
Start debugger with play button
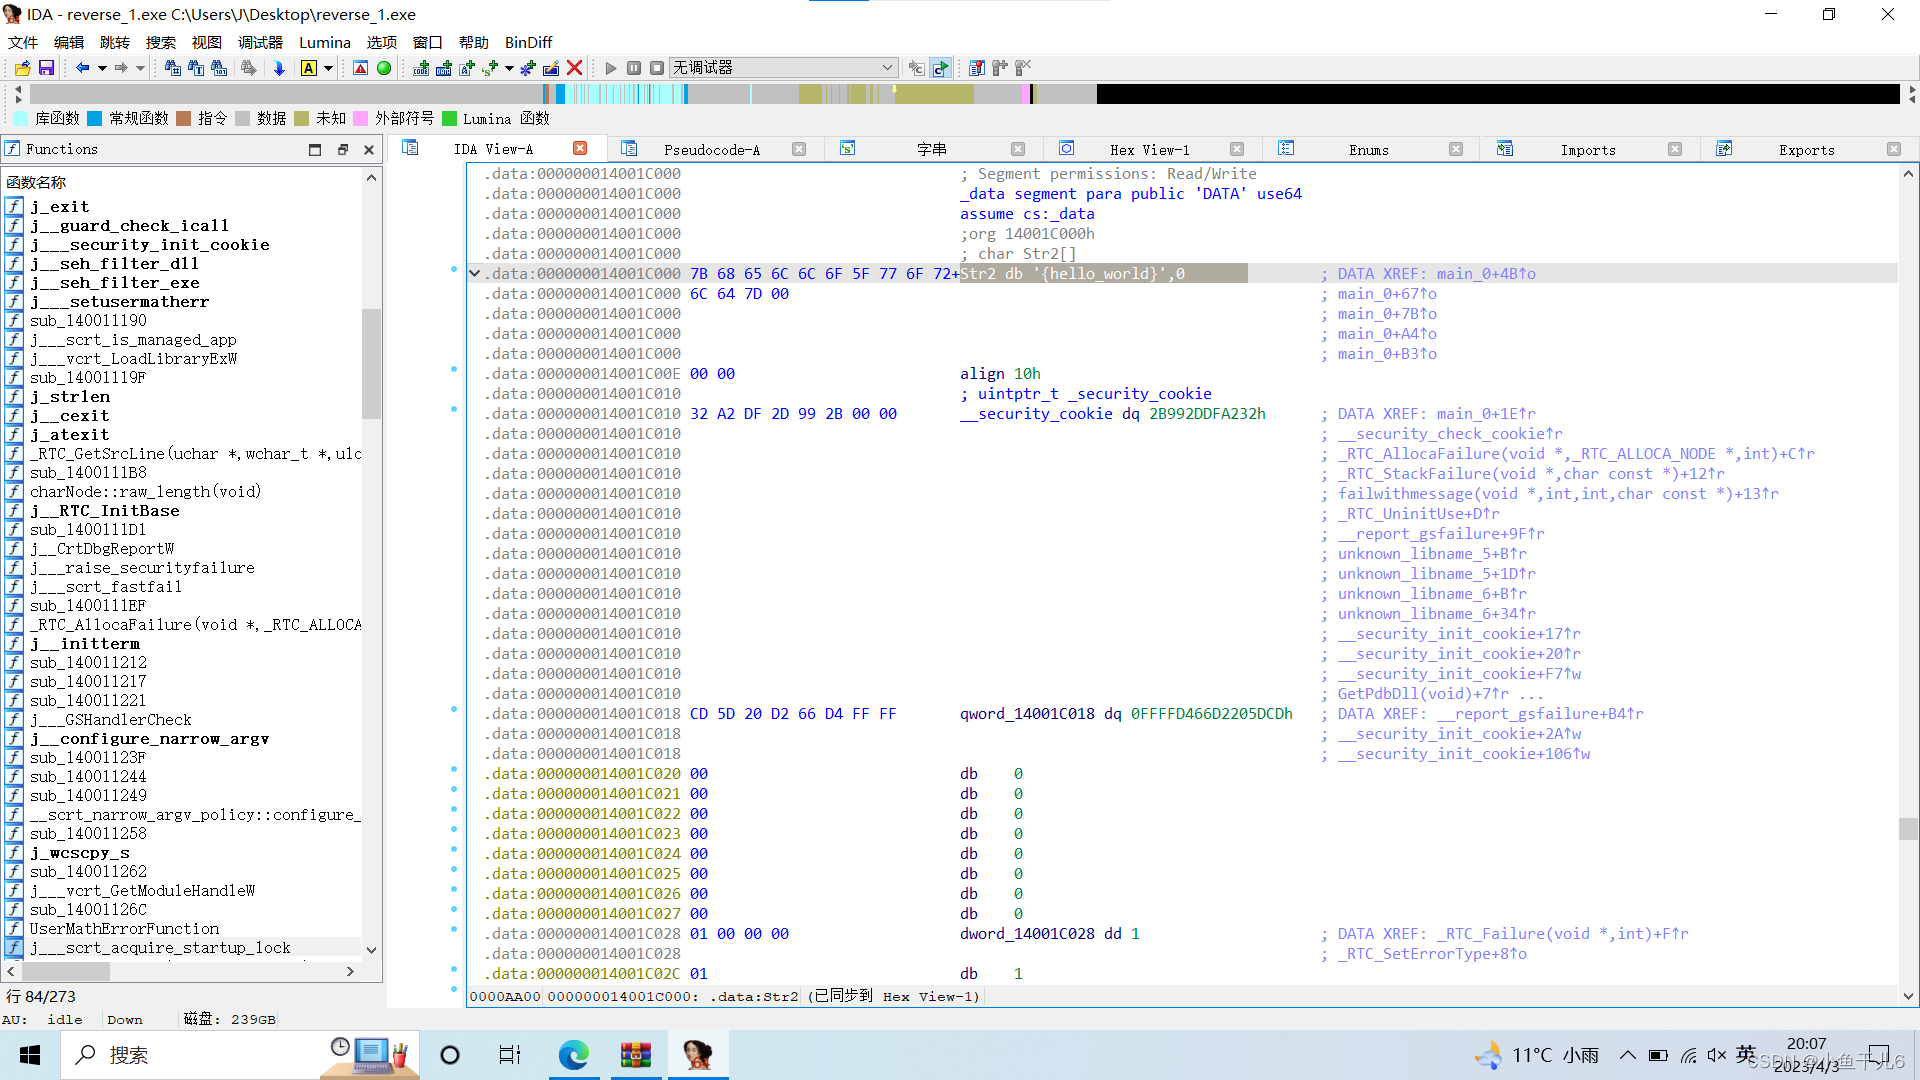pyautogui.click(x=611, y=68)
